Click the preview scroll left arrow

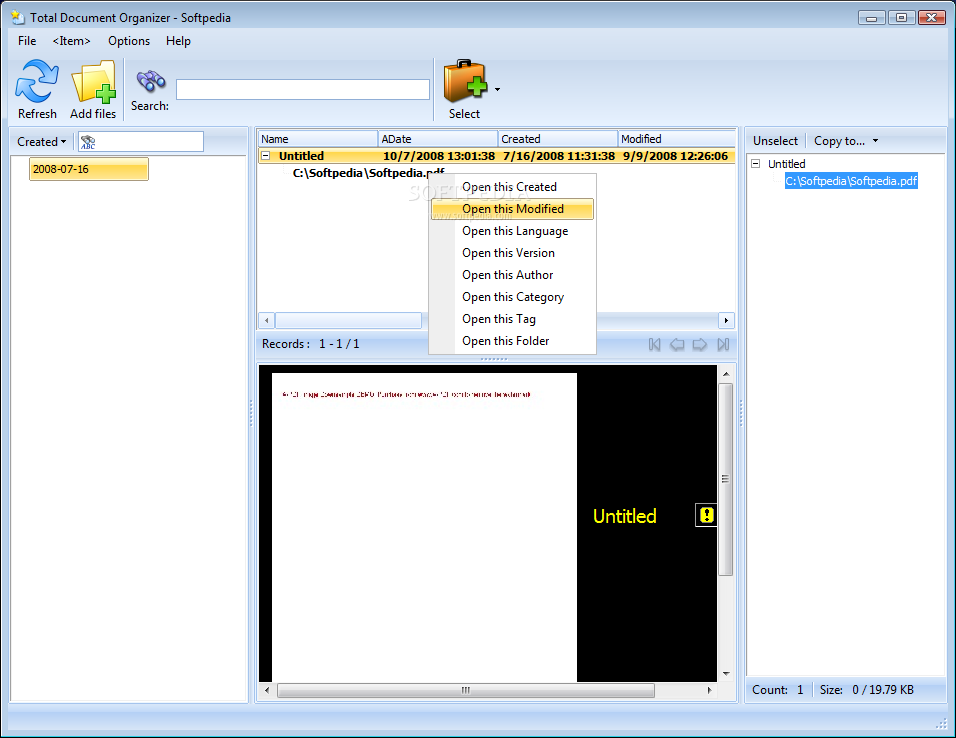267,690
